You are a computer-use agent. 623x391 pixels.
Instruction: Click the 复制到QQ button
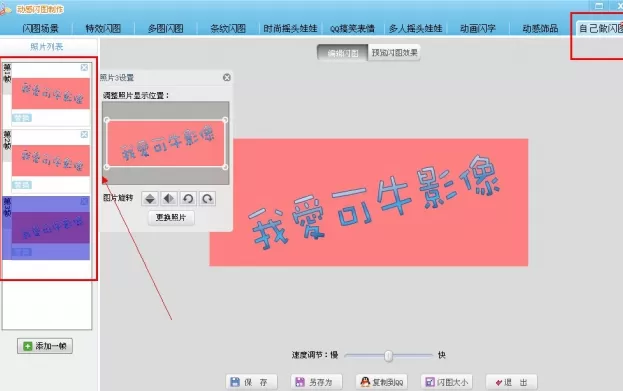tap(381, 382)
